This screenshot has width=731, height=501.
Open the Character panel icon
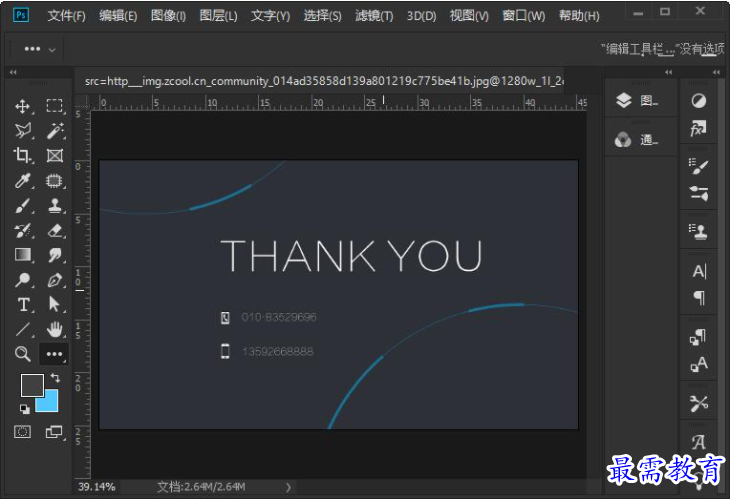pos(699,271)
